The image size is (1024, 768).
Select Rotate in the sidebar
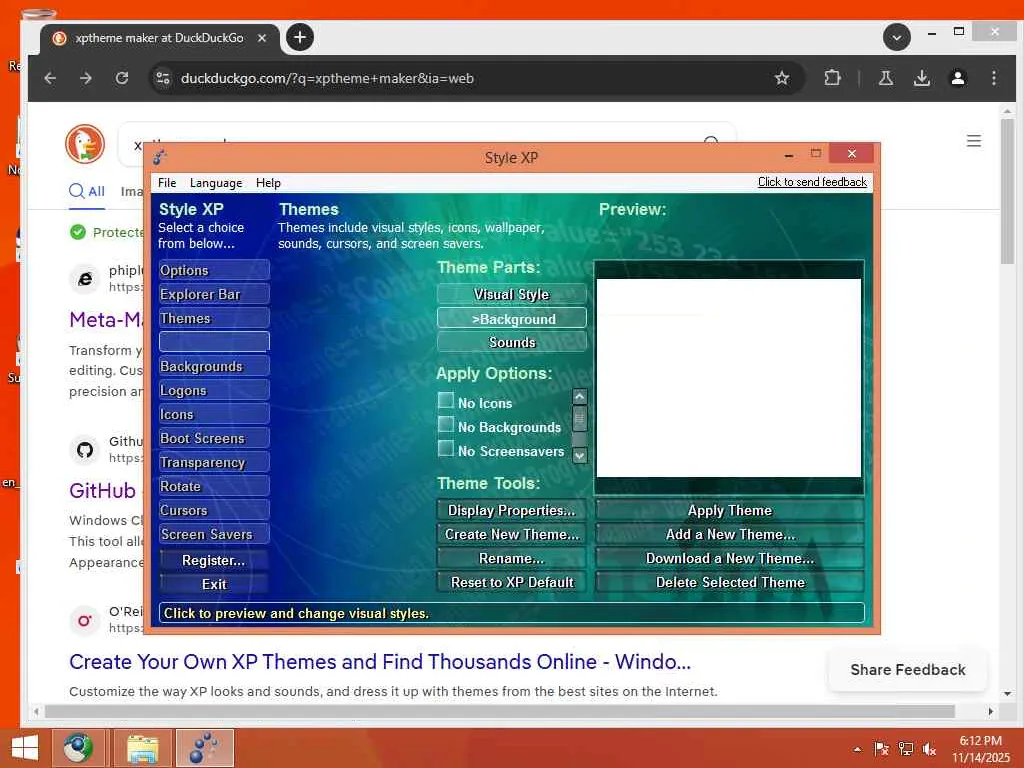(214, 487)
